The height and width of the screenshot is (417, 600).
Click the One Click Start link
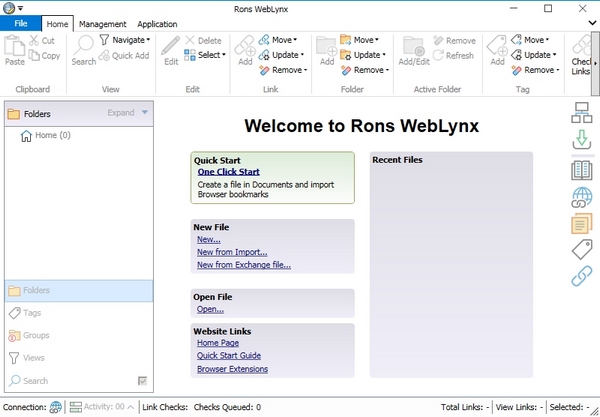click(228, 172)
